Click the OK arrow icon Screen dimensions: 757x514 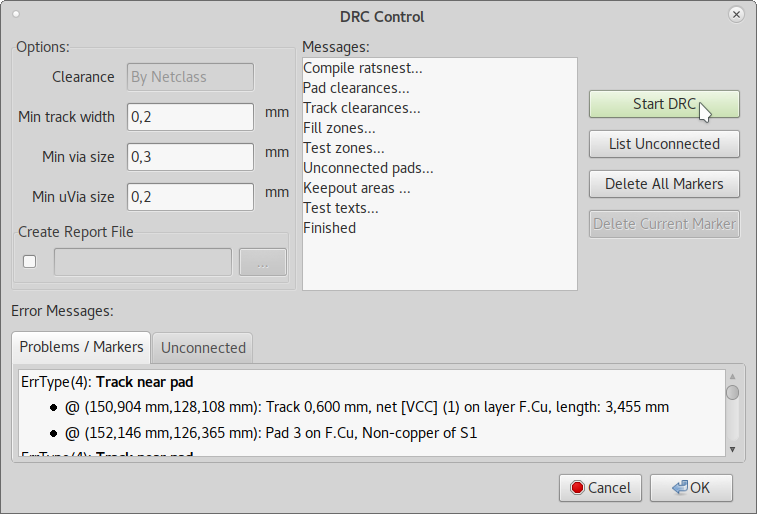click(679, 488)
